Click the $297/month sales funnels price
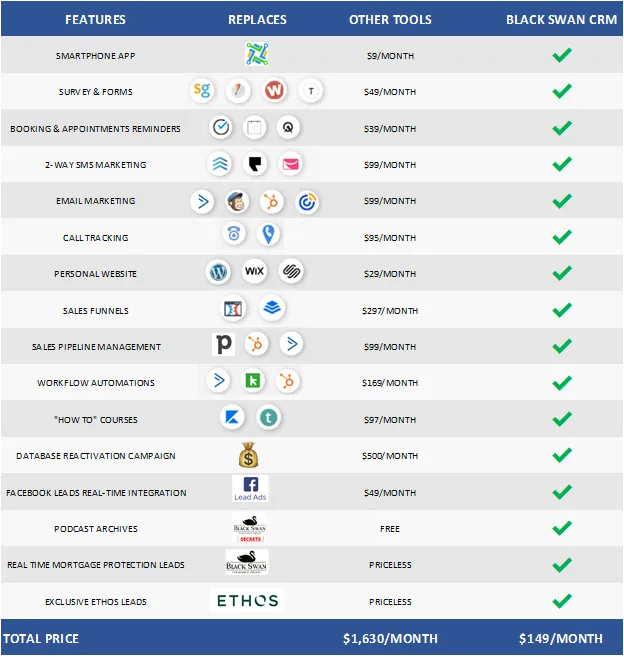The image size is (624, 657). [x=390, y=310]
